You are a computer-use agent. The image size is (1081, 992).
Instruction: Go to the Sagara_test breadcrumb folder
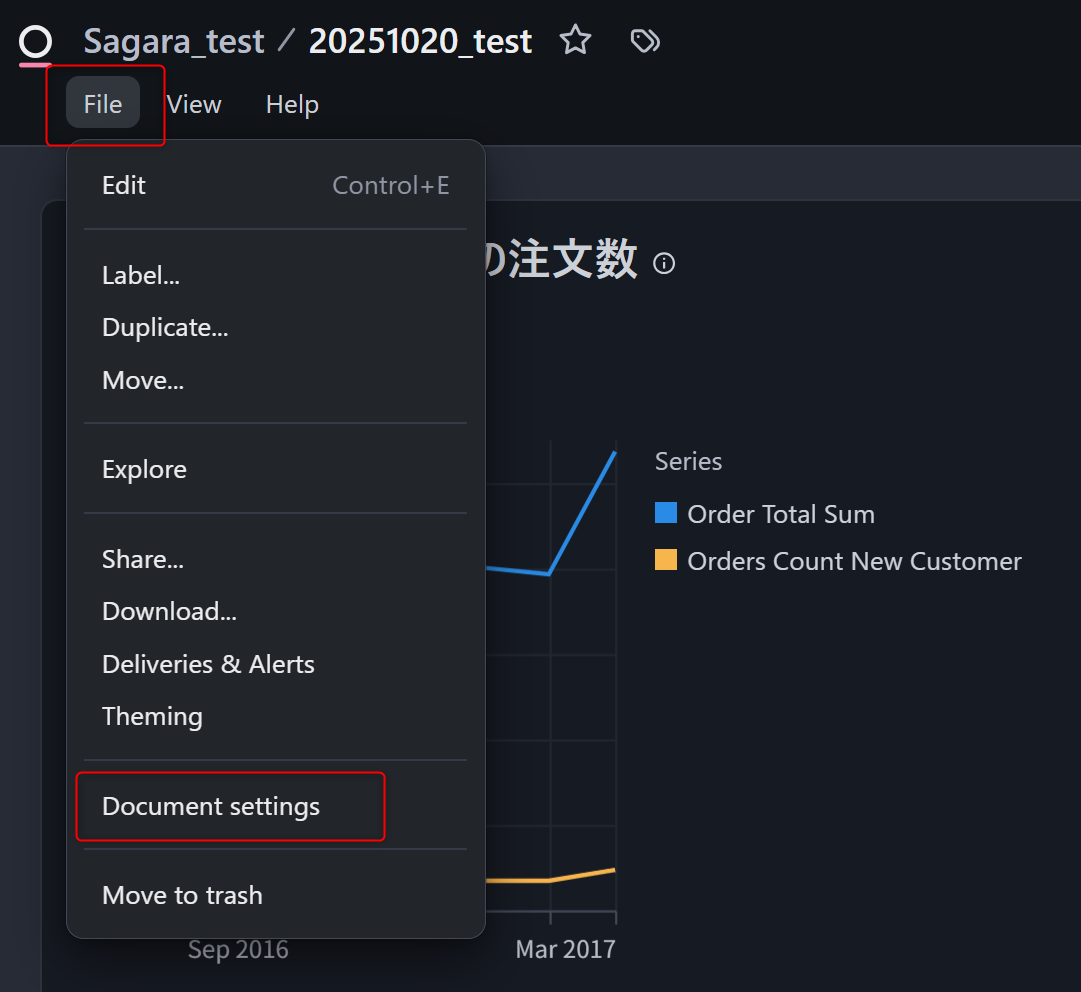click(174, 41)
